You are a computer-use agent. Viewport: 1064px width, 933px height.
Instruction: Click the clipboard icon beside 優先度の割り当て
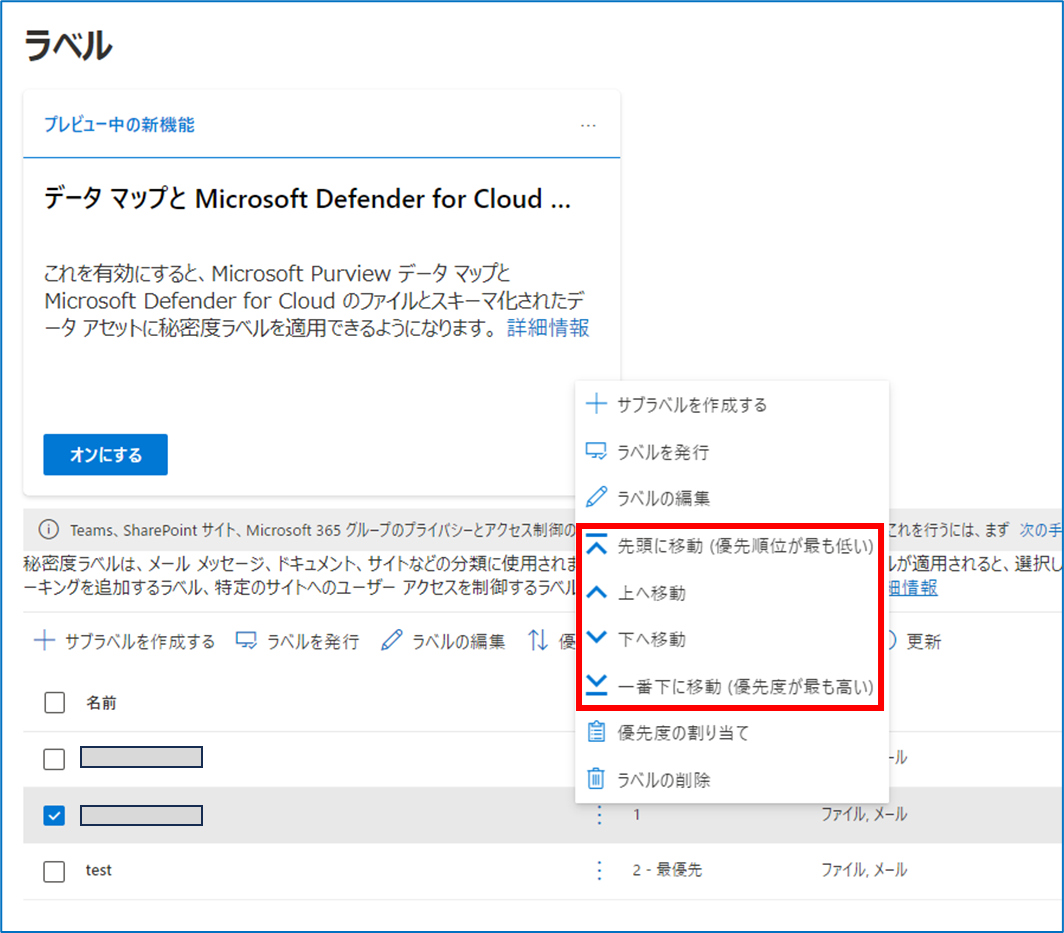[x=596, y=732]
